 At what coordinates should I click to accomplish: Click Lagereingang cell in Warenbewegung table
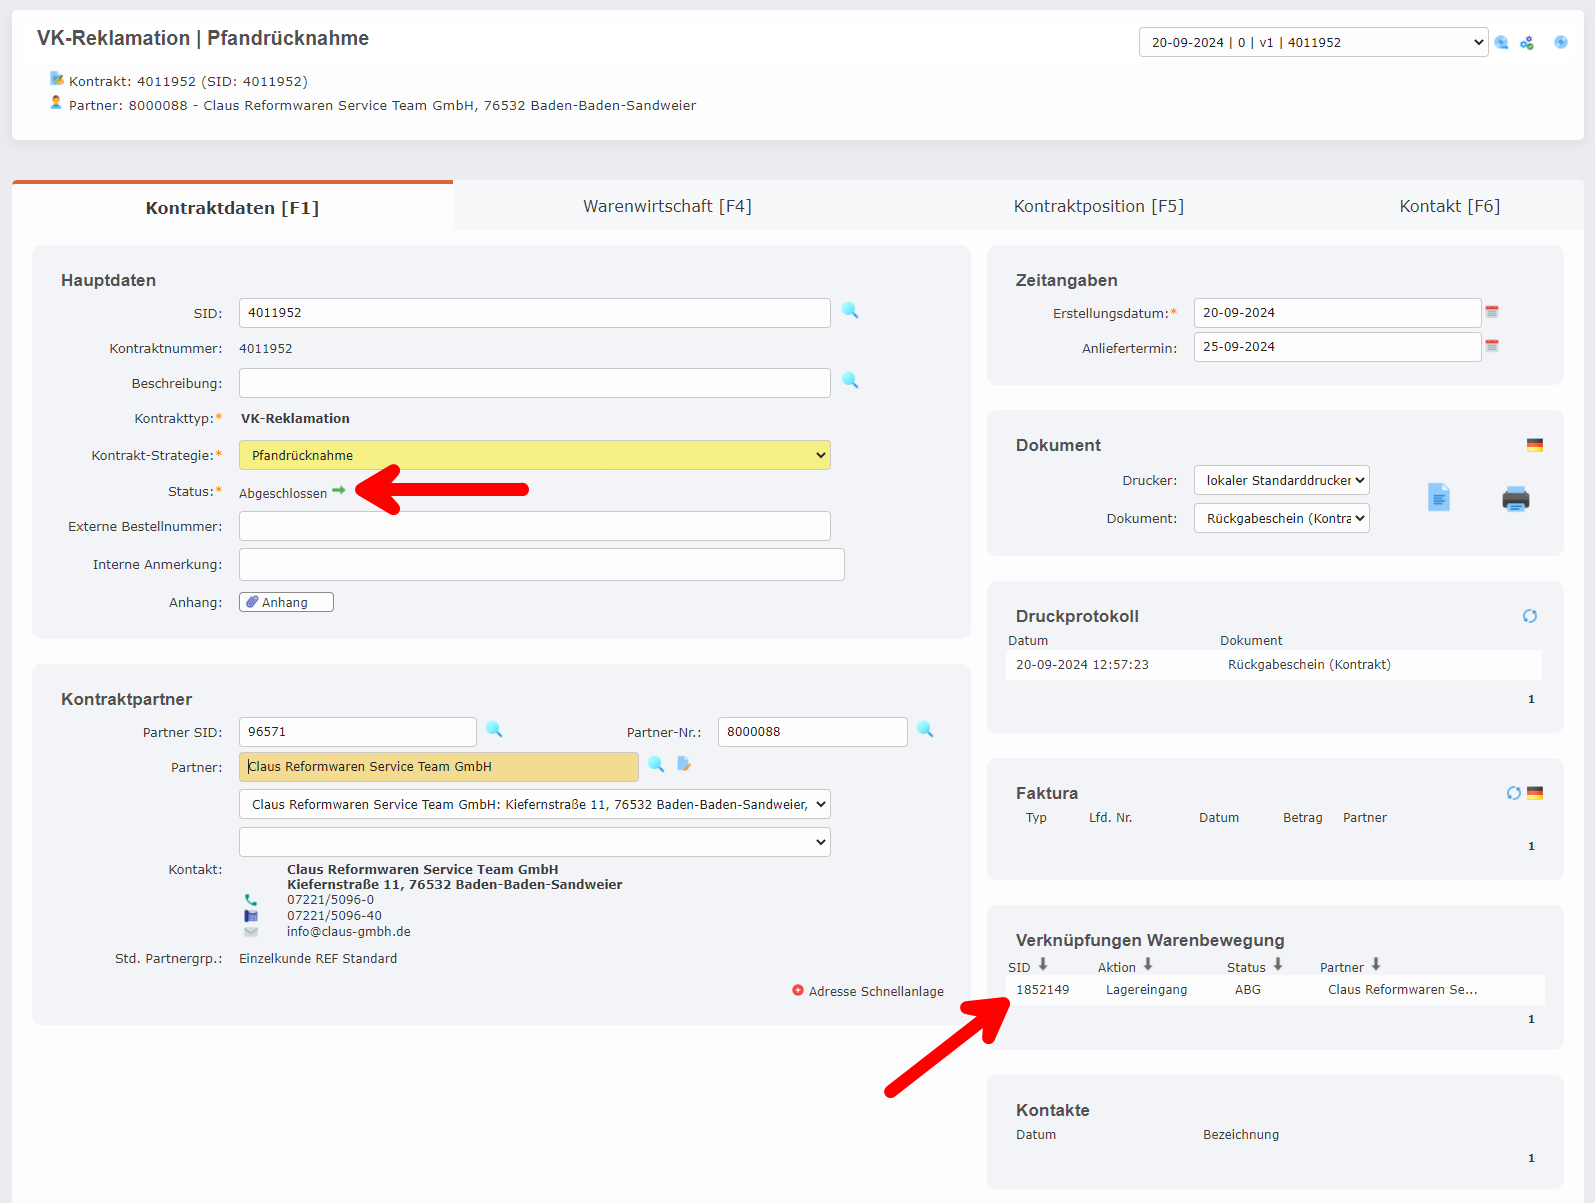coord(1146,989)
